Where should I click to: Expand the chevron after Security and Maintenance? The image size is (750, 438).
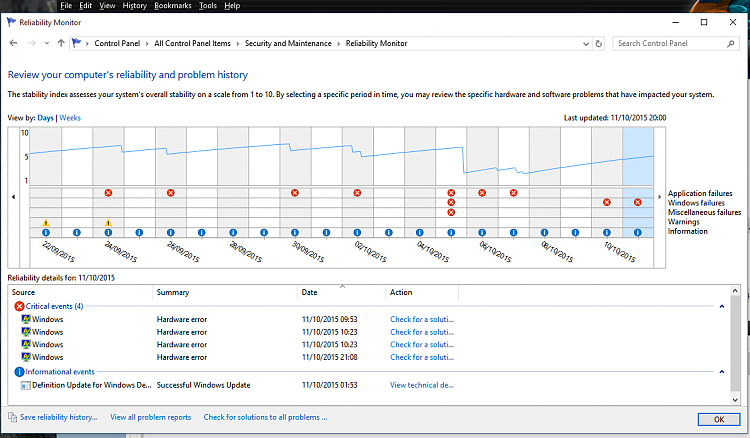tap(339, 44)
